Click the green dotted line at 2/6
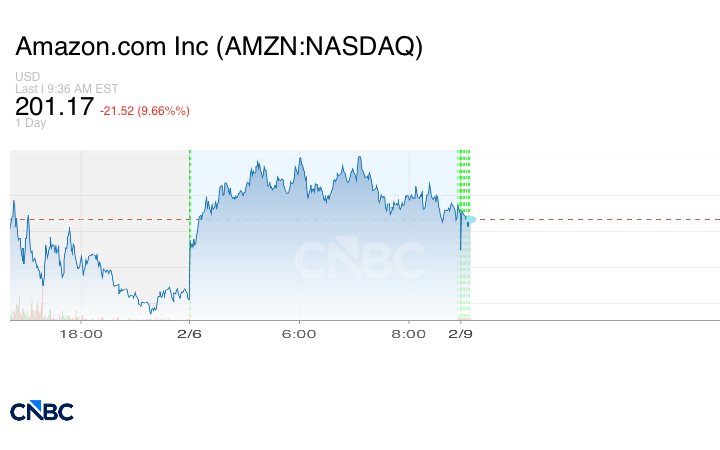This screenshot has height=450, width=720. [x=190, y=200]
